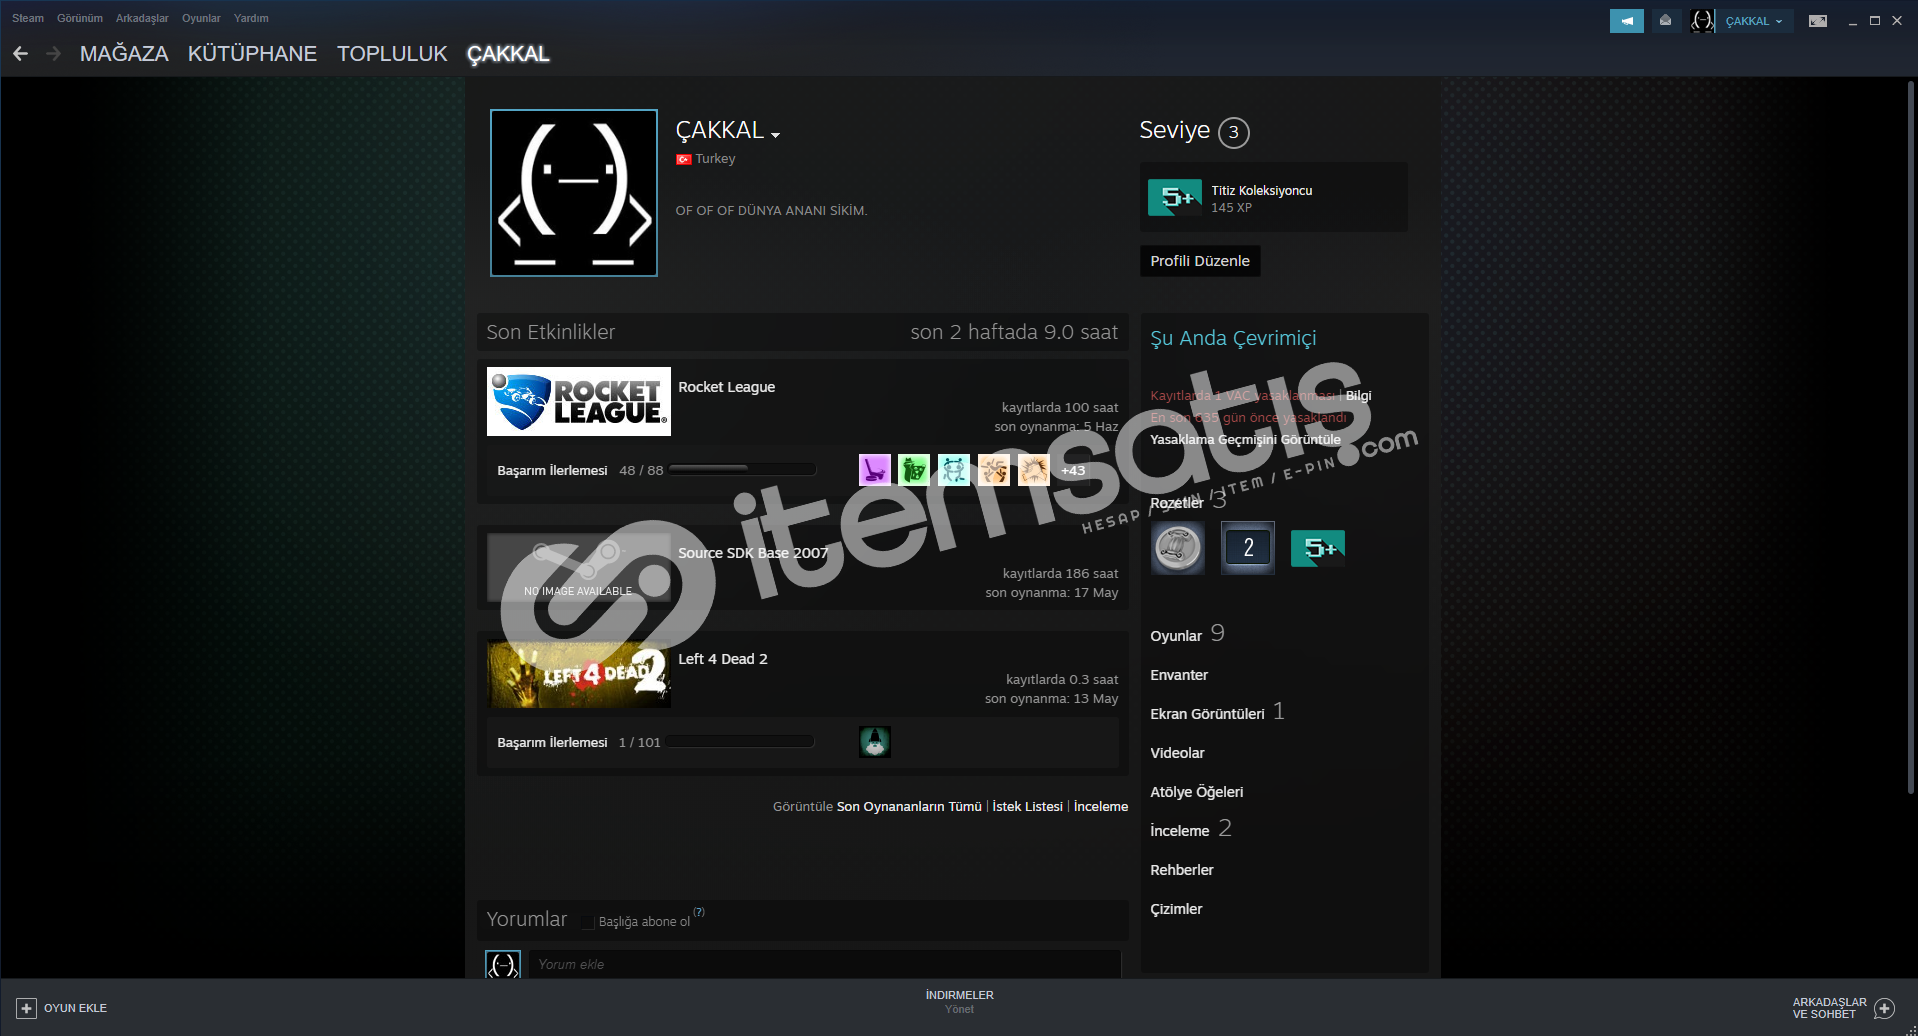Open the VAC ban Bilgi link
This screenshot has width=1918, height=1036.
click(1358, 396)
